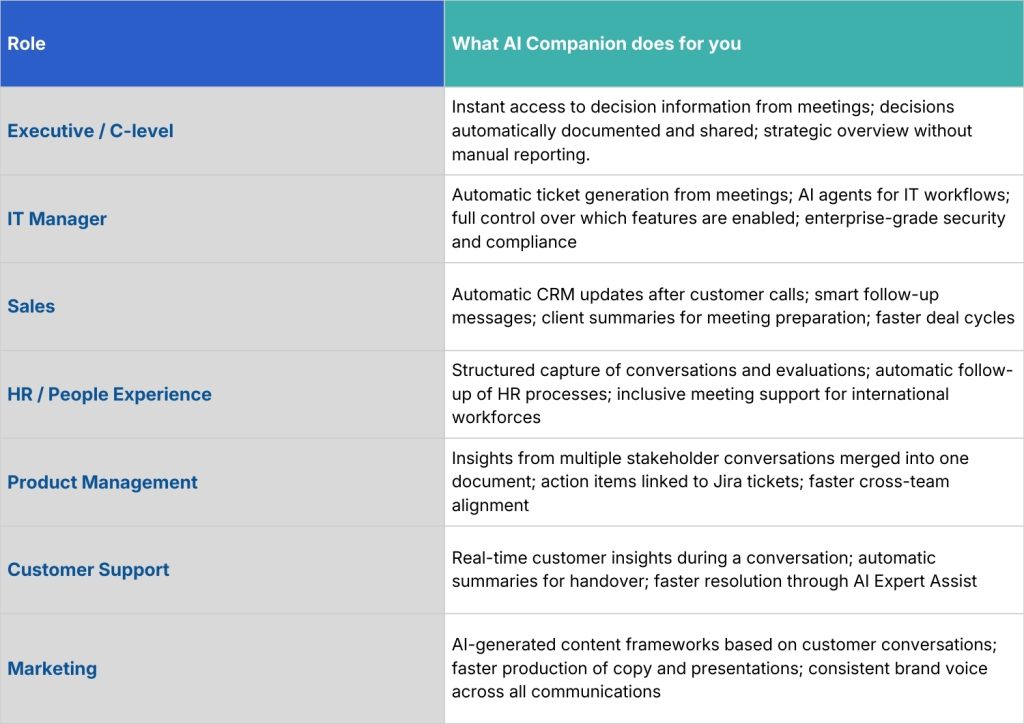Screen dimensions: 1024x724
Task: Choose the Product Management role
Action: (102, 482)
